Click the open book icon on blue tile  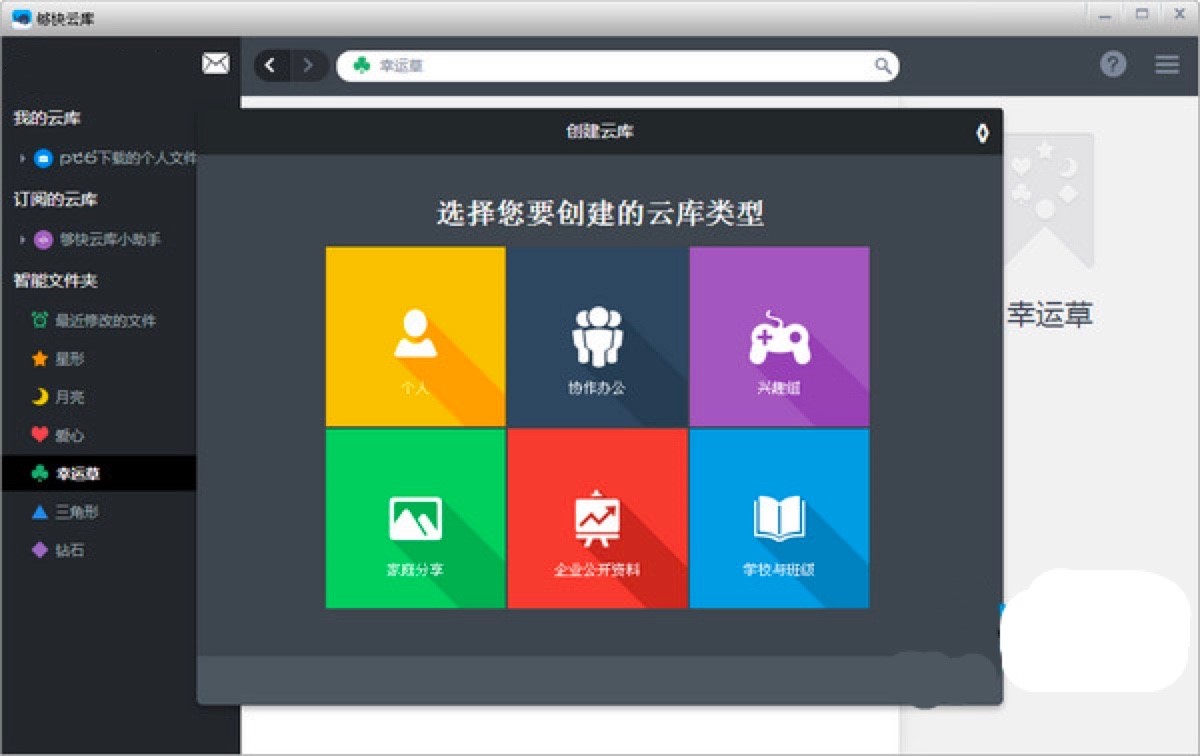[779, 518]
